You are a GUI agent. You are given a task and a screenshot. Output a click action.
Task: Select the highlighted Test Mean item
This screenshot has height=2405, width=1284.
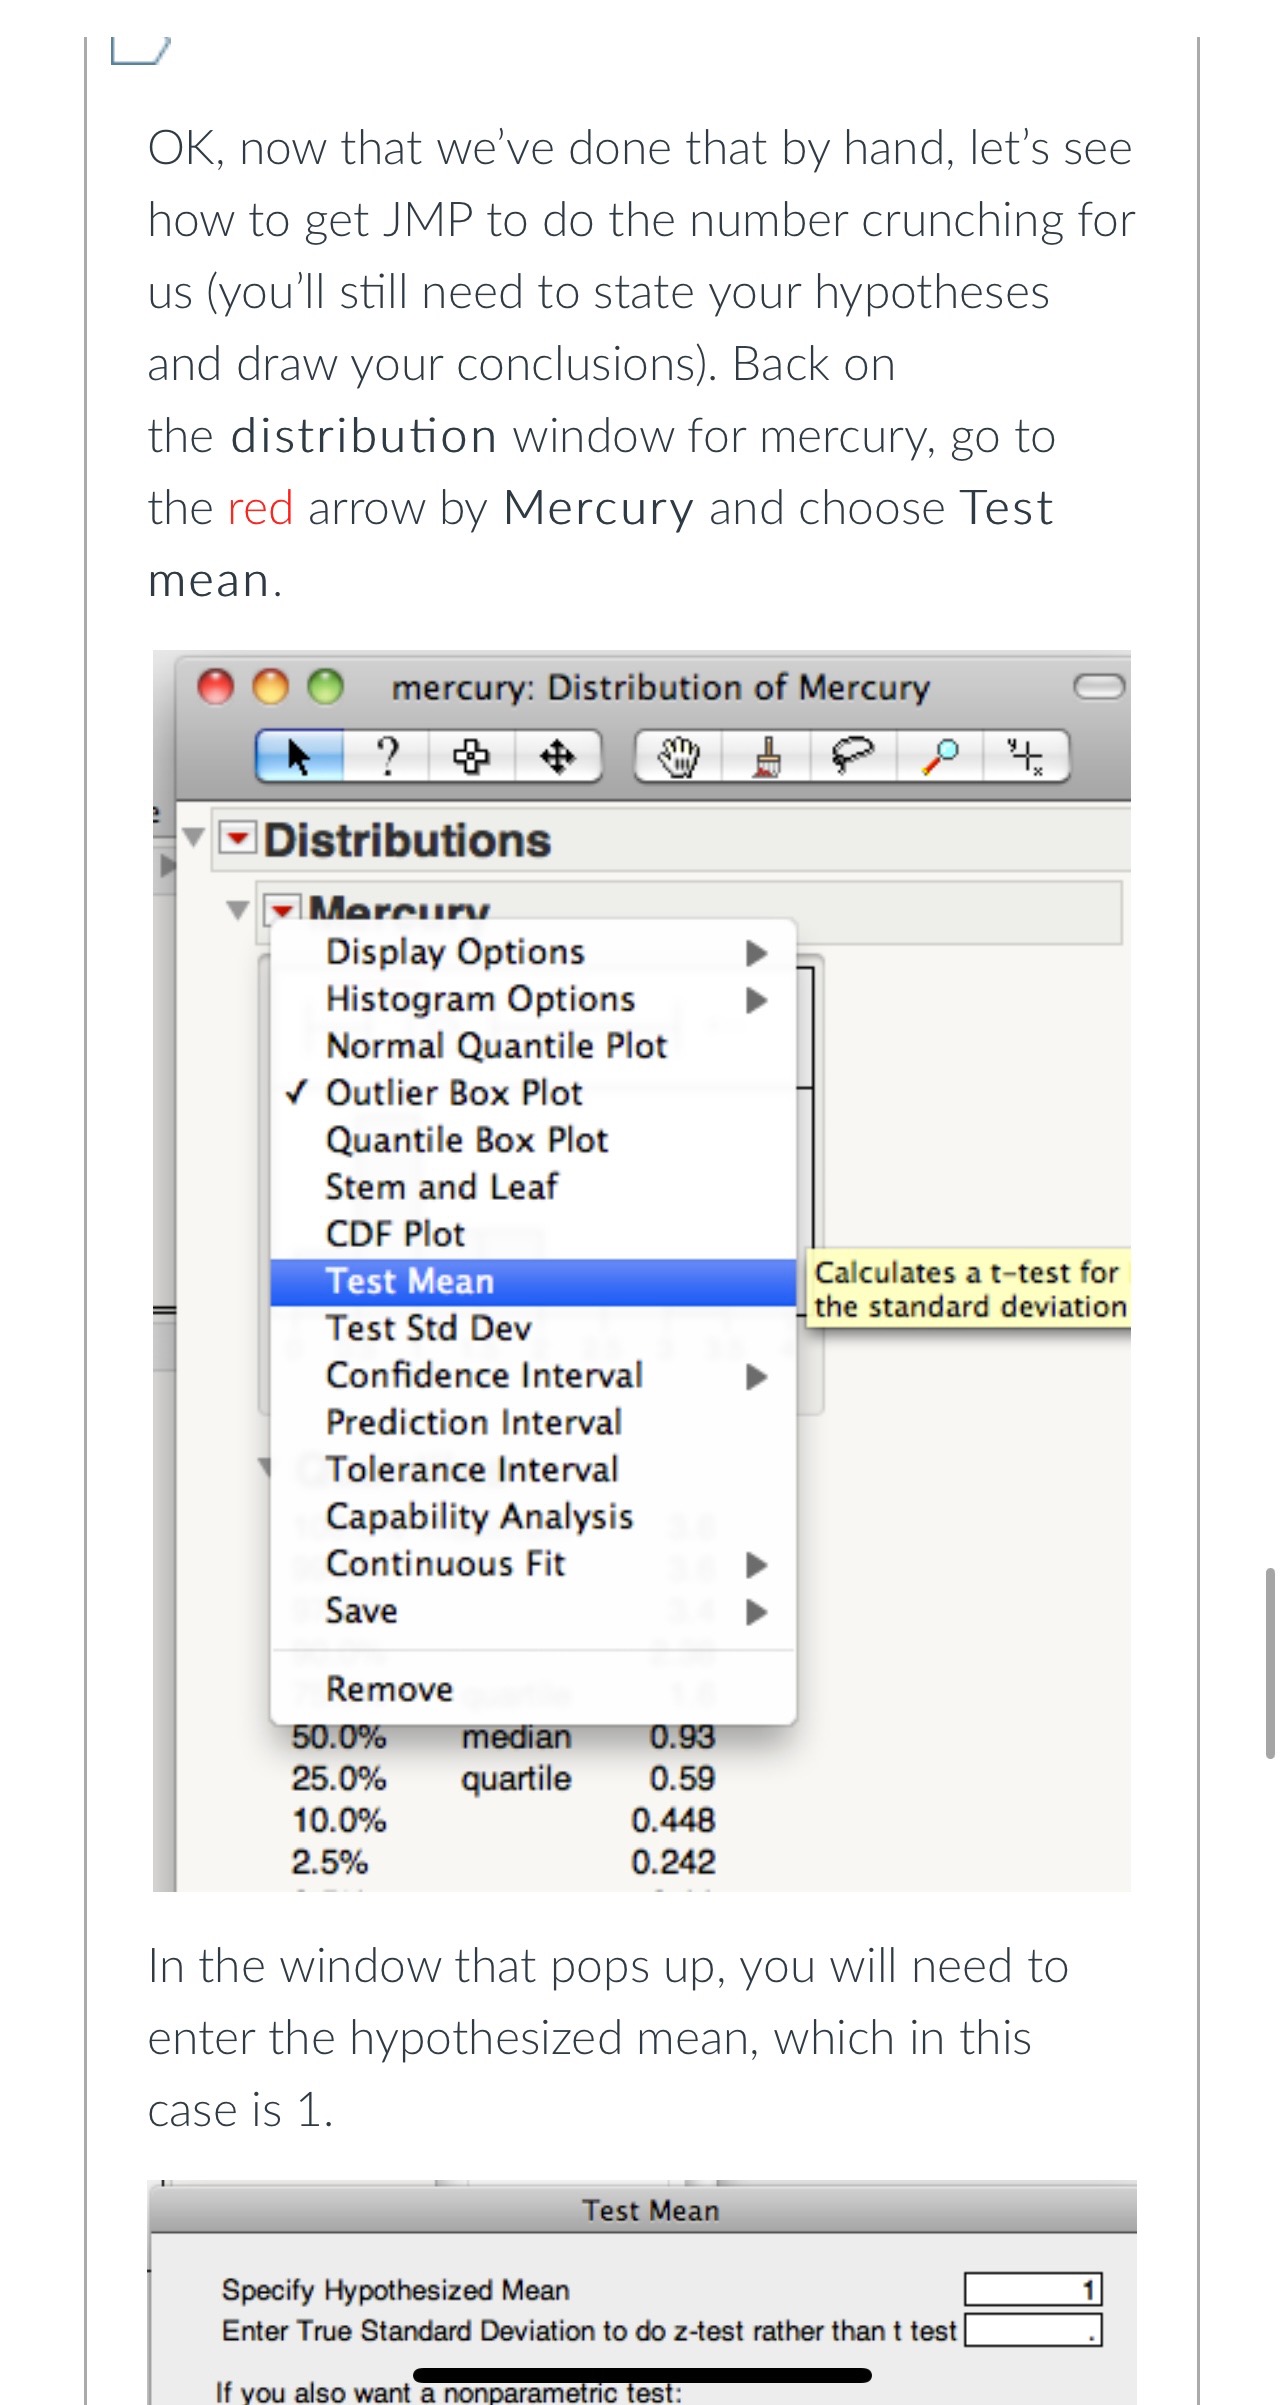click(533, 1282)
